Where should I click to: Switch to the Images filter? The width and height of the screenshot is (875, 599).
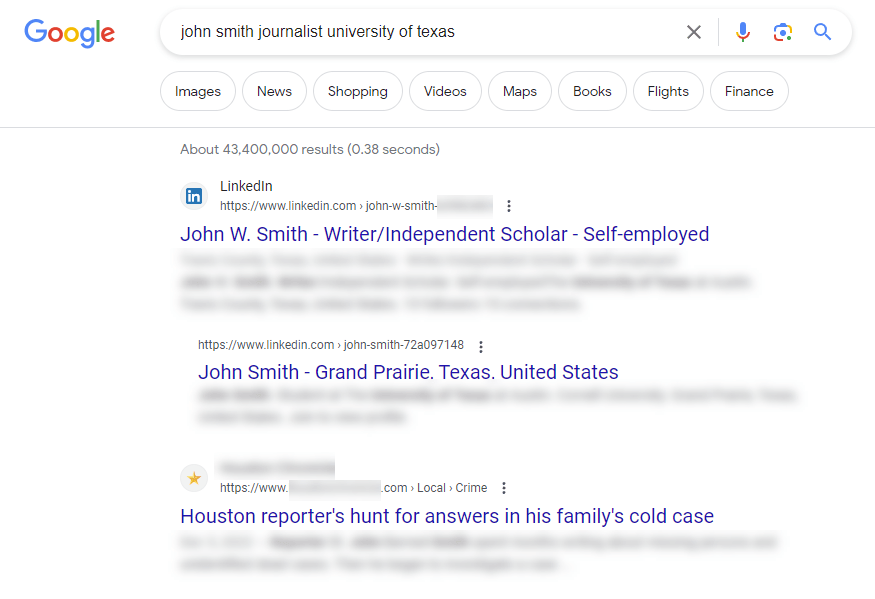click(x=198, y=91)
